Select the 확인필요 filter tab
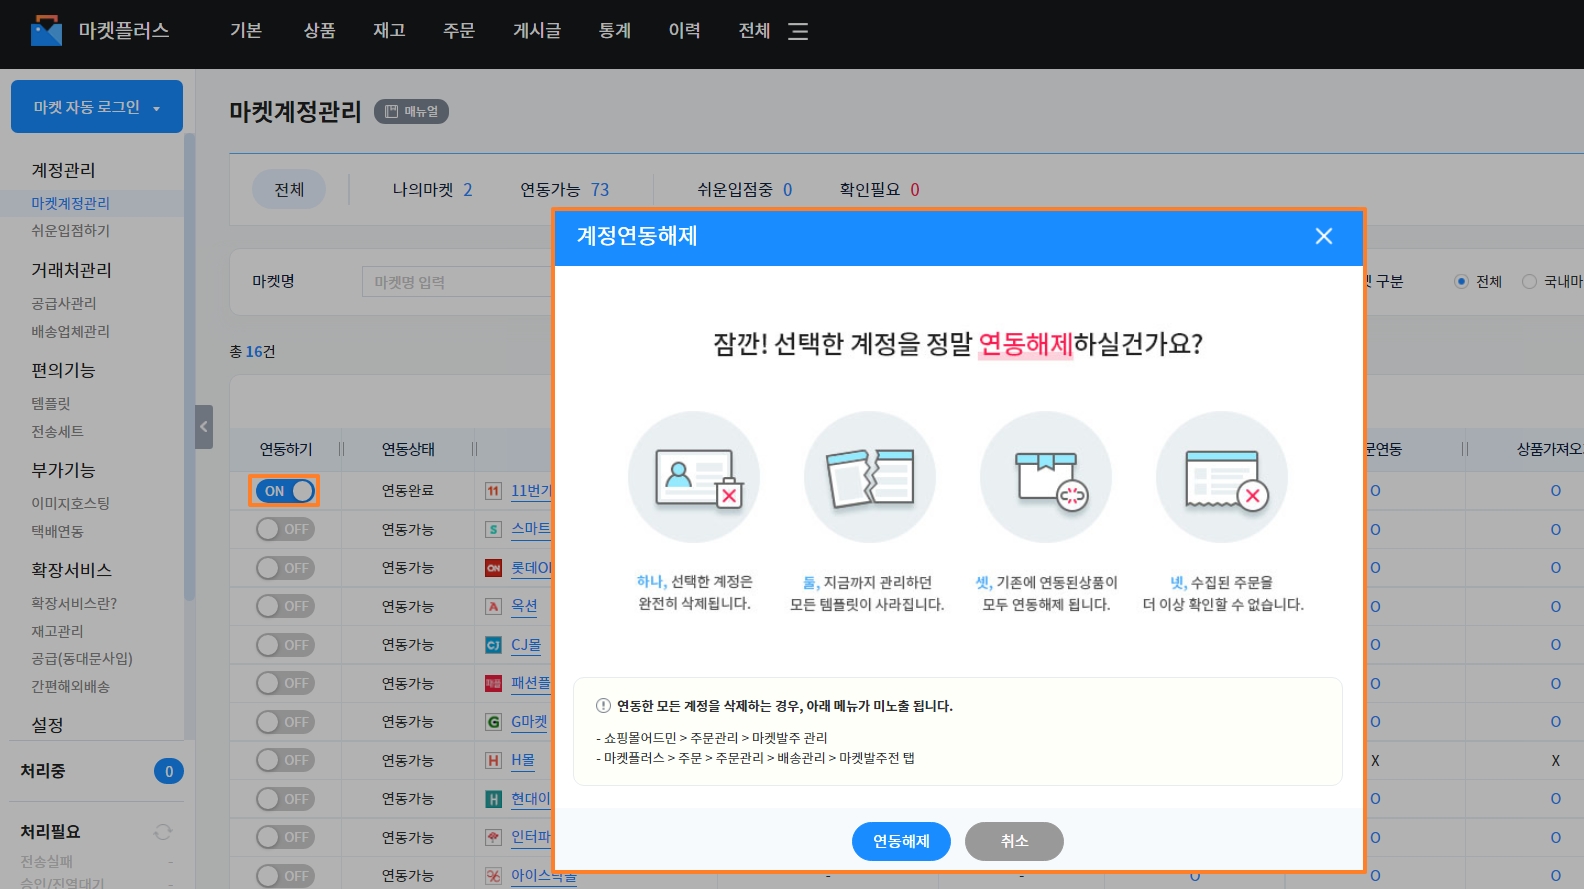The image size is (1584, 889). coord(880,190)
